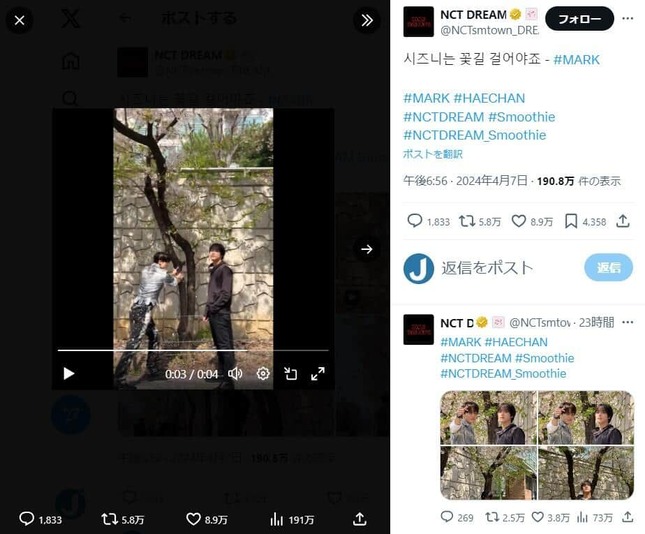This screenshot has height=534, width=645.
Task: Expand video to fullscreen
Action: [318, 374]
